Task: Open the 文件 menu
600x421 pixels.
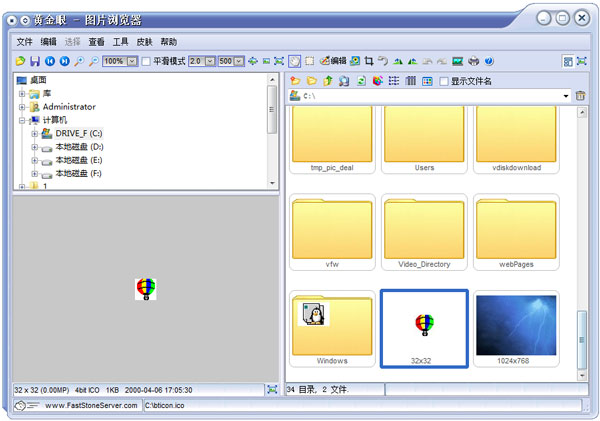Action: pyautogui.click(x=24, y=42)
